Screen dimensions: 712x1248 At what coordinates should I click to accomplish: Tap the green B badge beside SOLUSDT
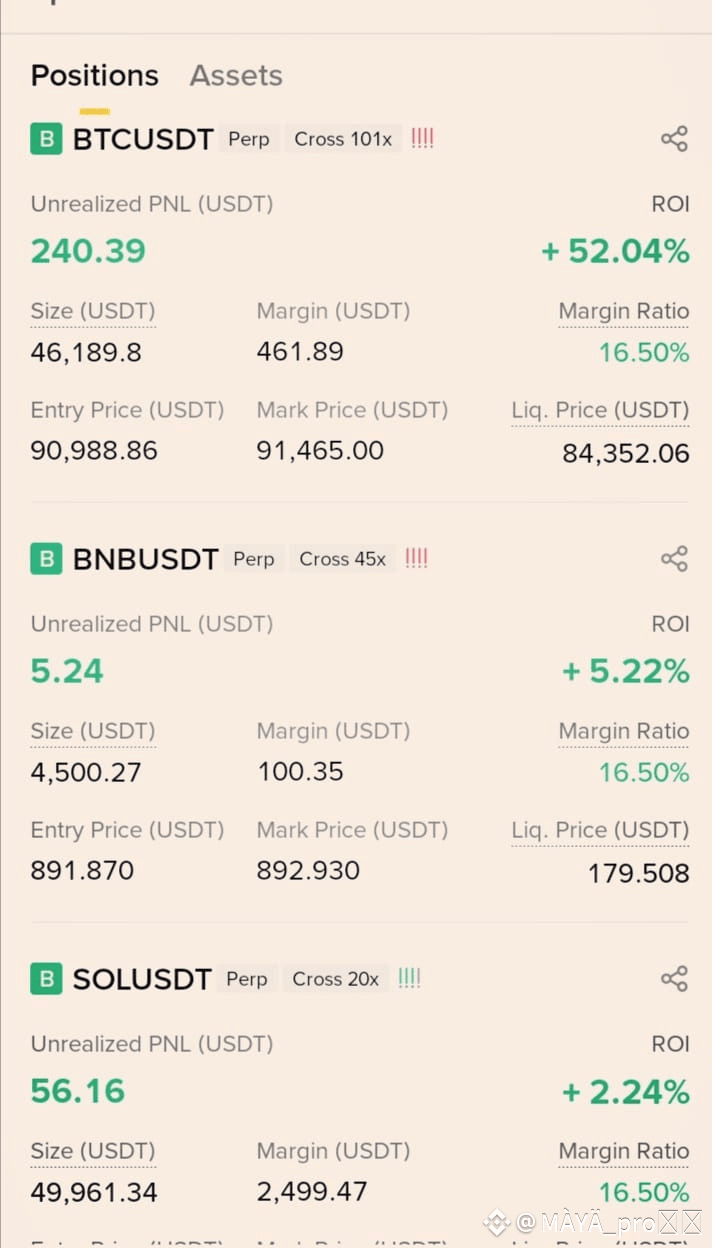click(46, 979)
